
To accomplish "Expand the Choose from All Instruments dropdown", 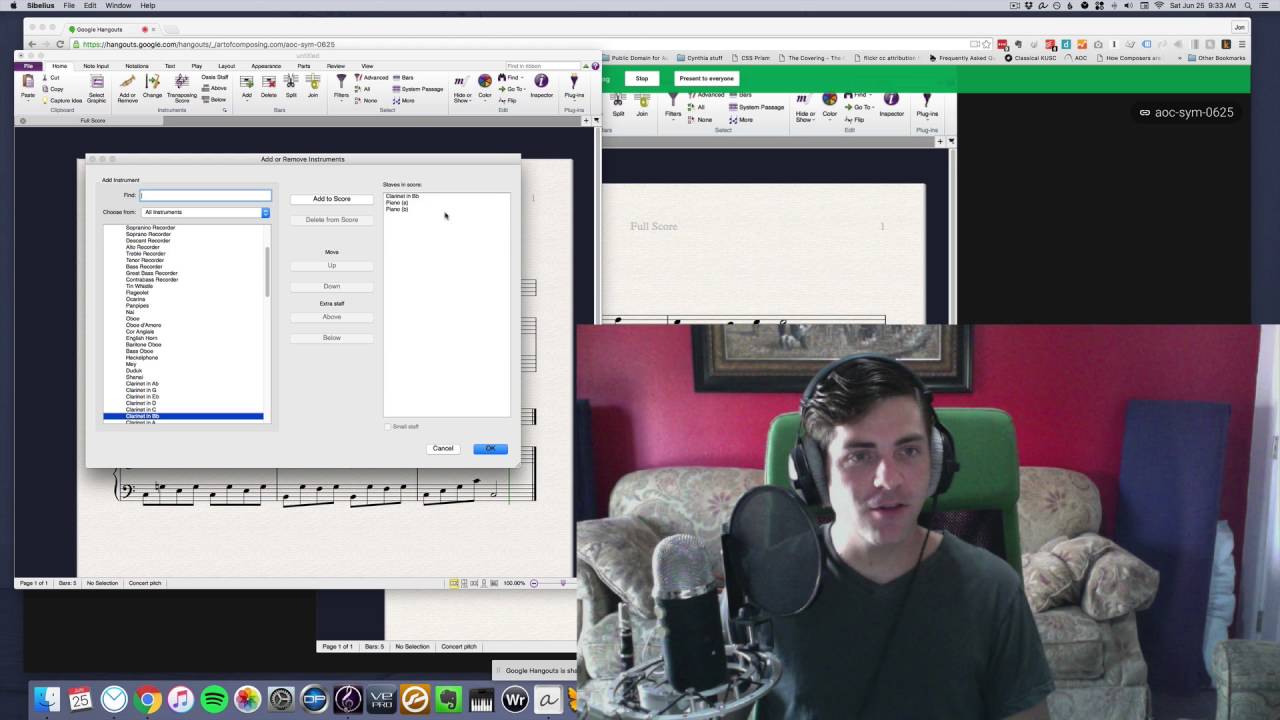I will pyautogui.click(x=206, y=212).
